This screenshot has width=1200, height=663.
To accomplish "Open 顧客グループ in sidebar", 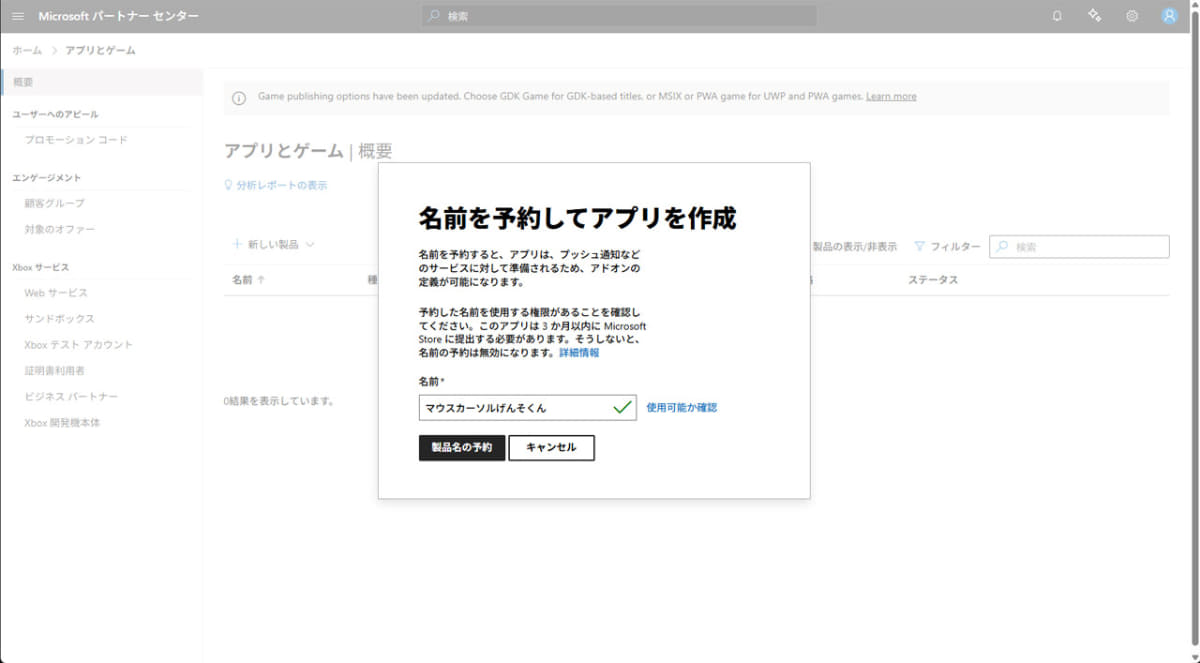I will [54, 203].
